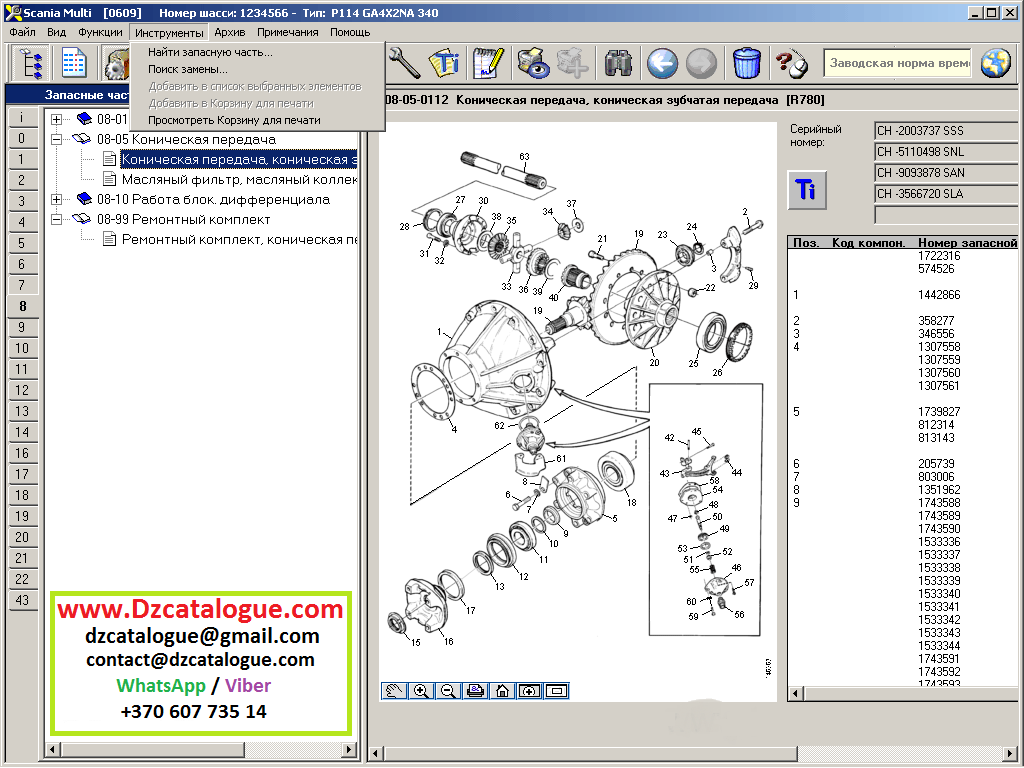Image resolution: width=1024 pixels, height=768 pixels.
Task: Switch to group 10 in left number strip
Action: pyautogui.click(x=22, y=348)
